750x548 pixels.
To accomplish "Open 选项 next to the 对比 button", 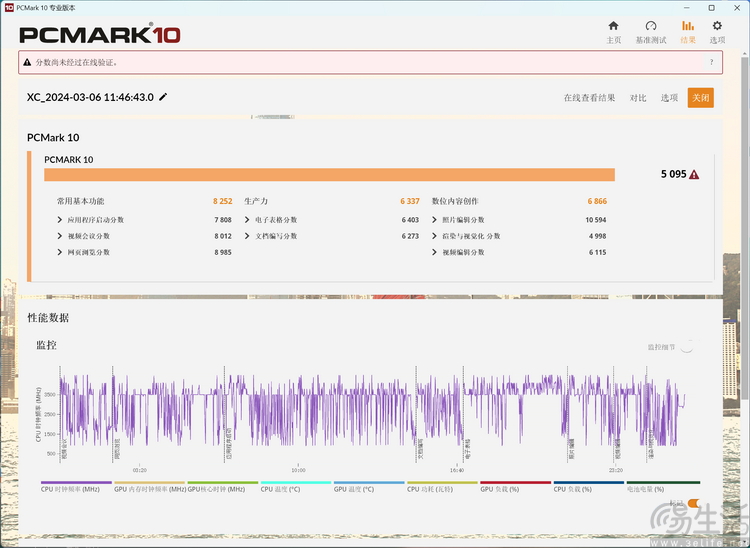I will pos(669,98).
